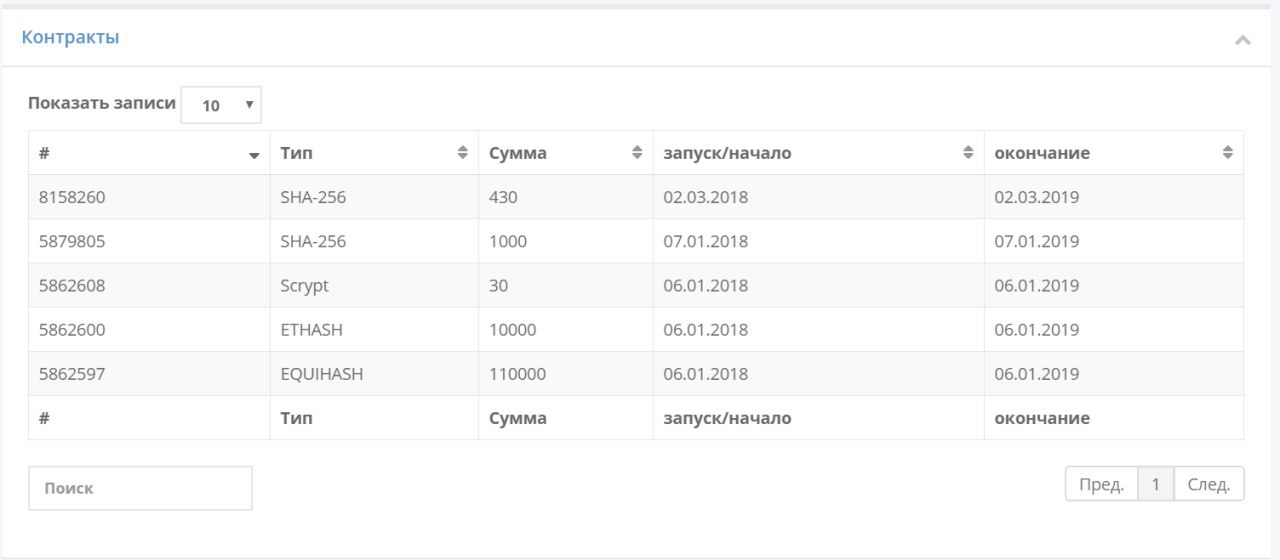Sort by окончание column arrows
Screen dimensions: 1280x560
[1228, 153]
